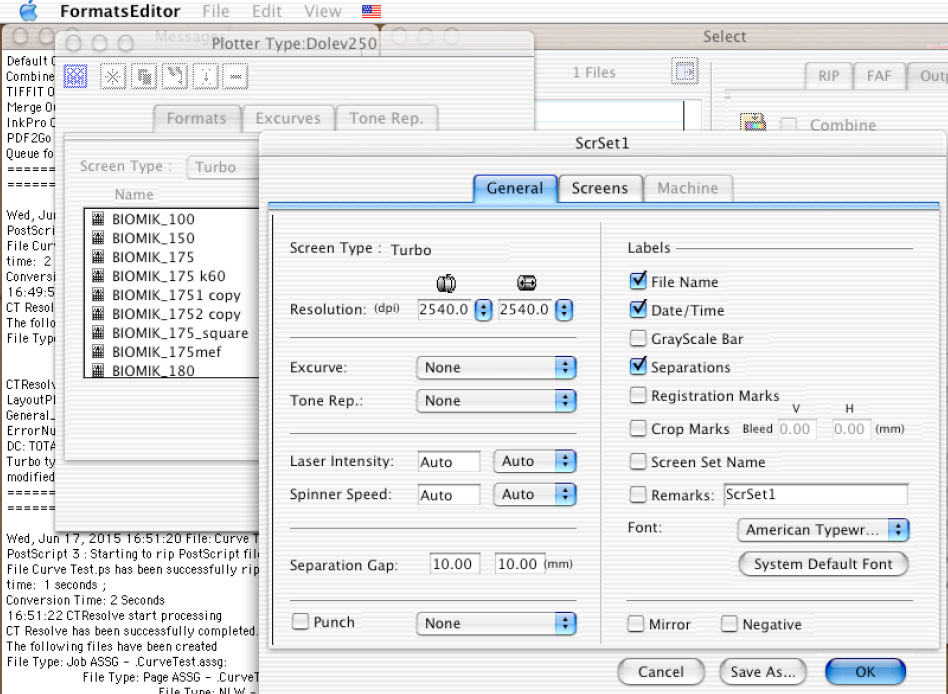The height and width of the screenshot is (694, 948).
Task: Open the Punch None dropdown
Action: pos(496,623)
